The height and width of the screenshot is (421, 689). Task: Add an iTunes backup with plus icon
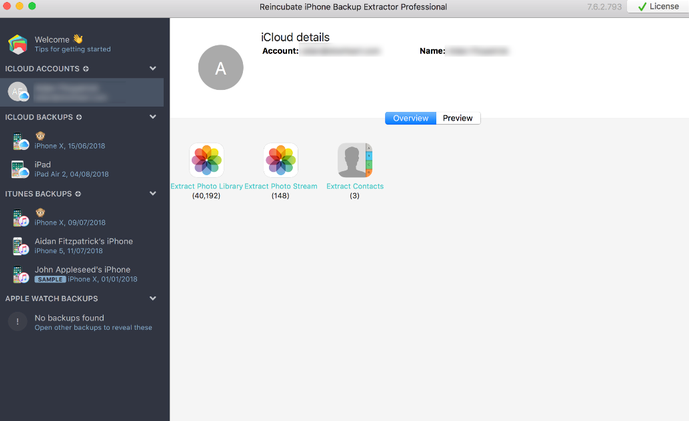78,194
